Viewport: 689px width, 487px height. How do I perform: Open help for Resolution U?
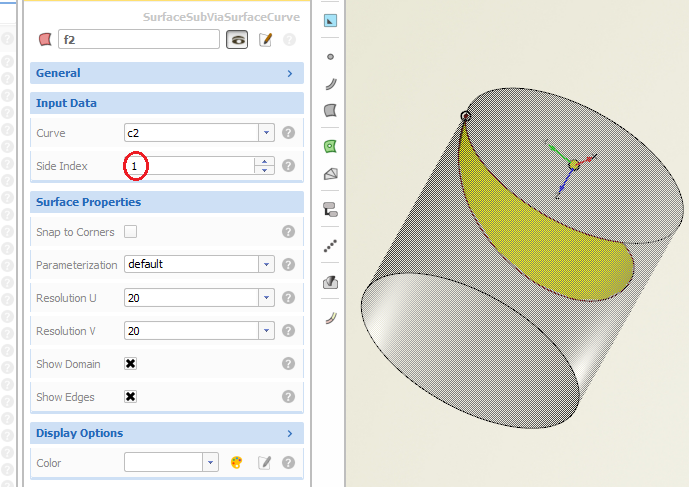click(x=288, y=298)
